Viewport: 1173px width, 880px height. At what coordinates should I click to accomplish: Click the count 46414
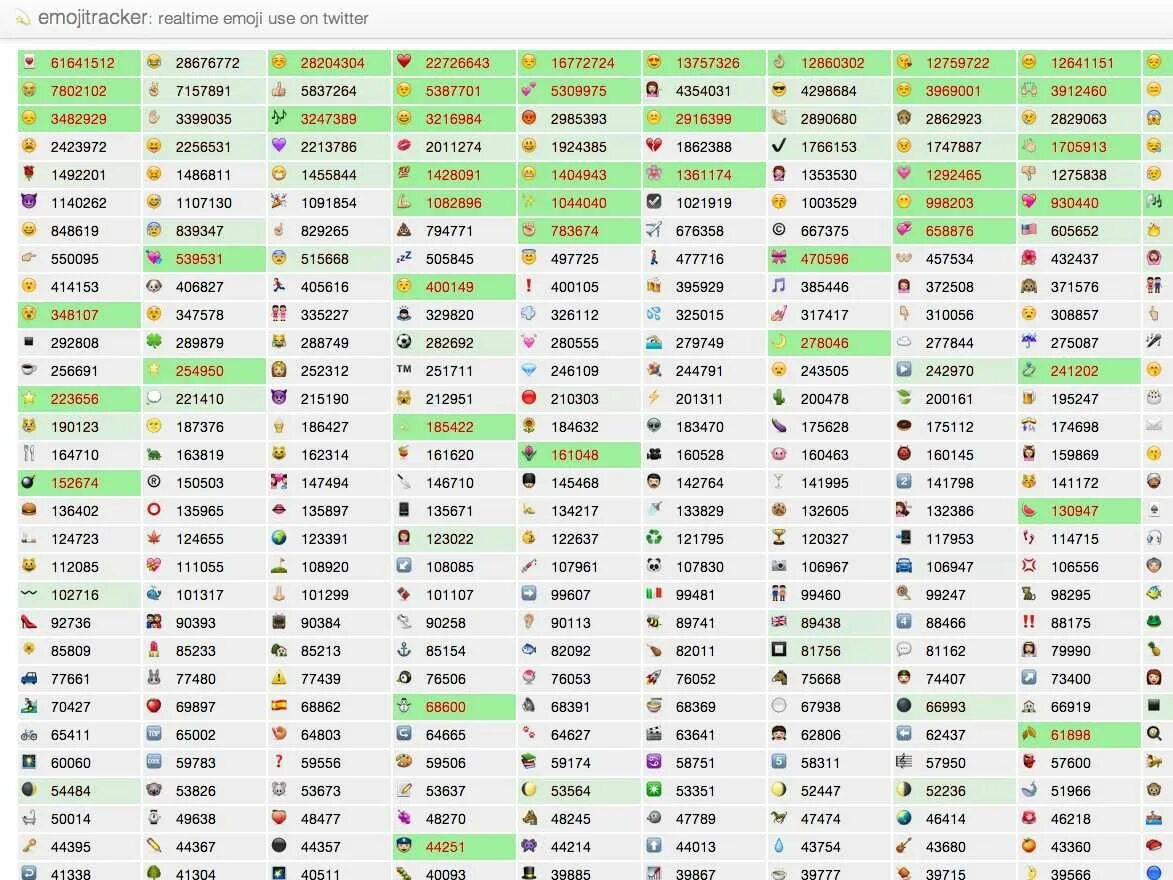pos(946,819)
